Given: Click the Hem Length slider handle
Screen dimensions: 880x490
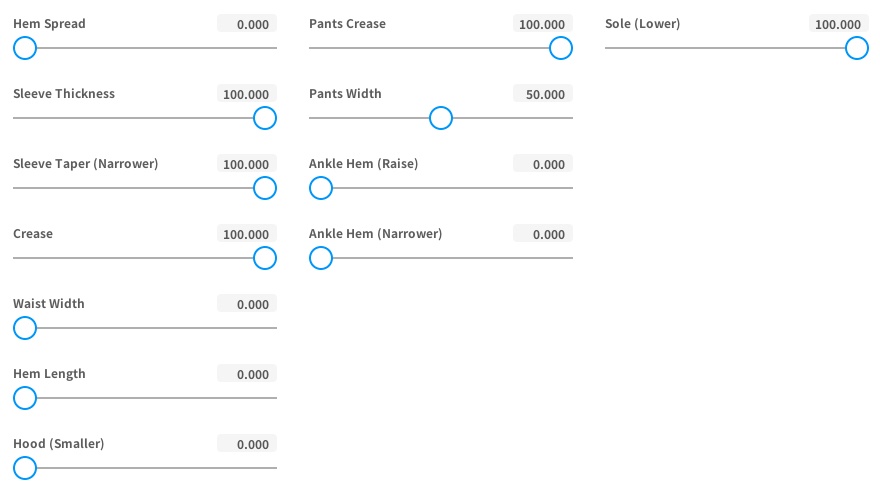Looking at the screenshot, I should pyautogui.click(x=25, y=398).
